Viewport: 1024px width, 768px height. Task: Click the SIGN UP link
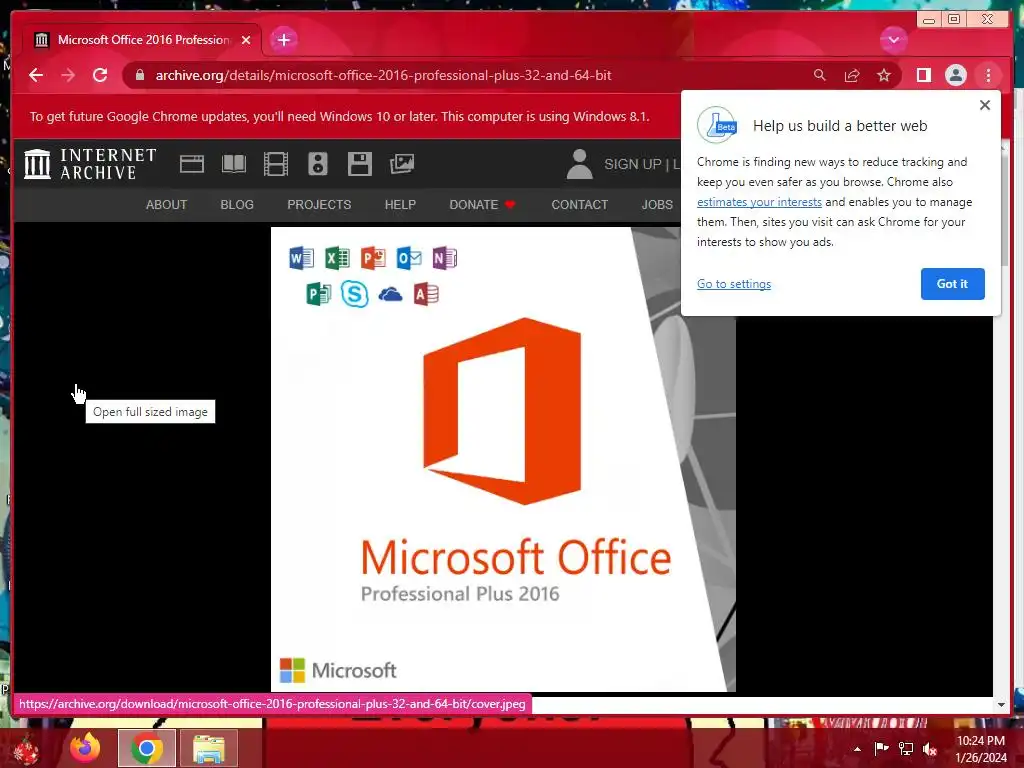point(632,164)
